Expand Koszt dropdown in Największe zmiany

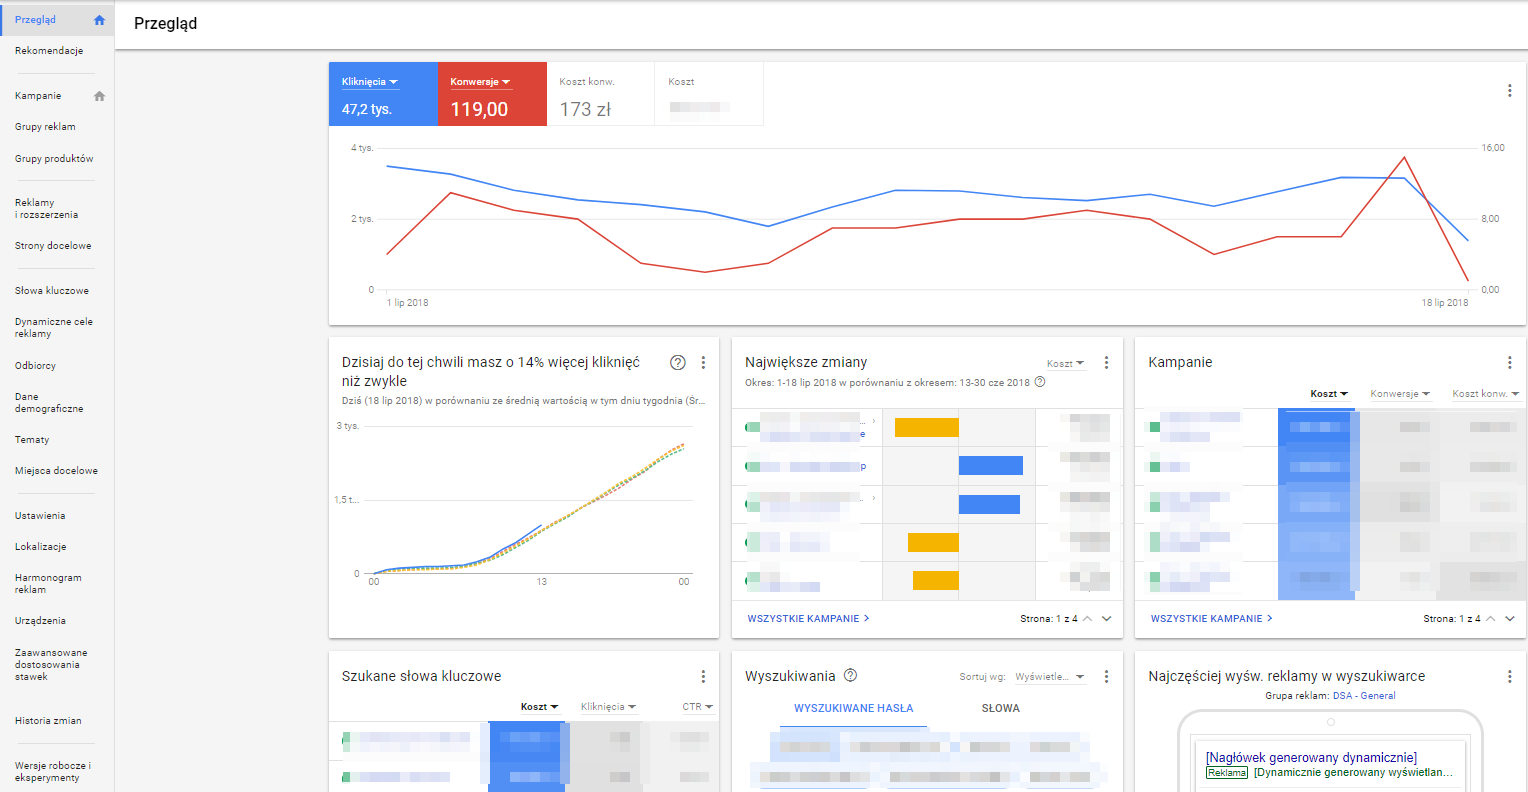[1065, 364]
